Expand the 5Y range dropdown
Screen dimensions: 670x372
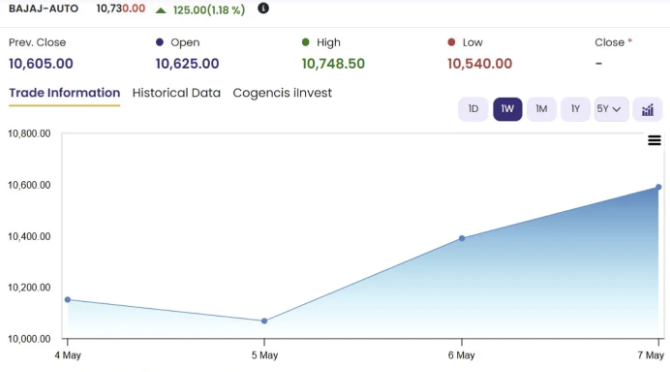(611, 109)
